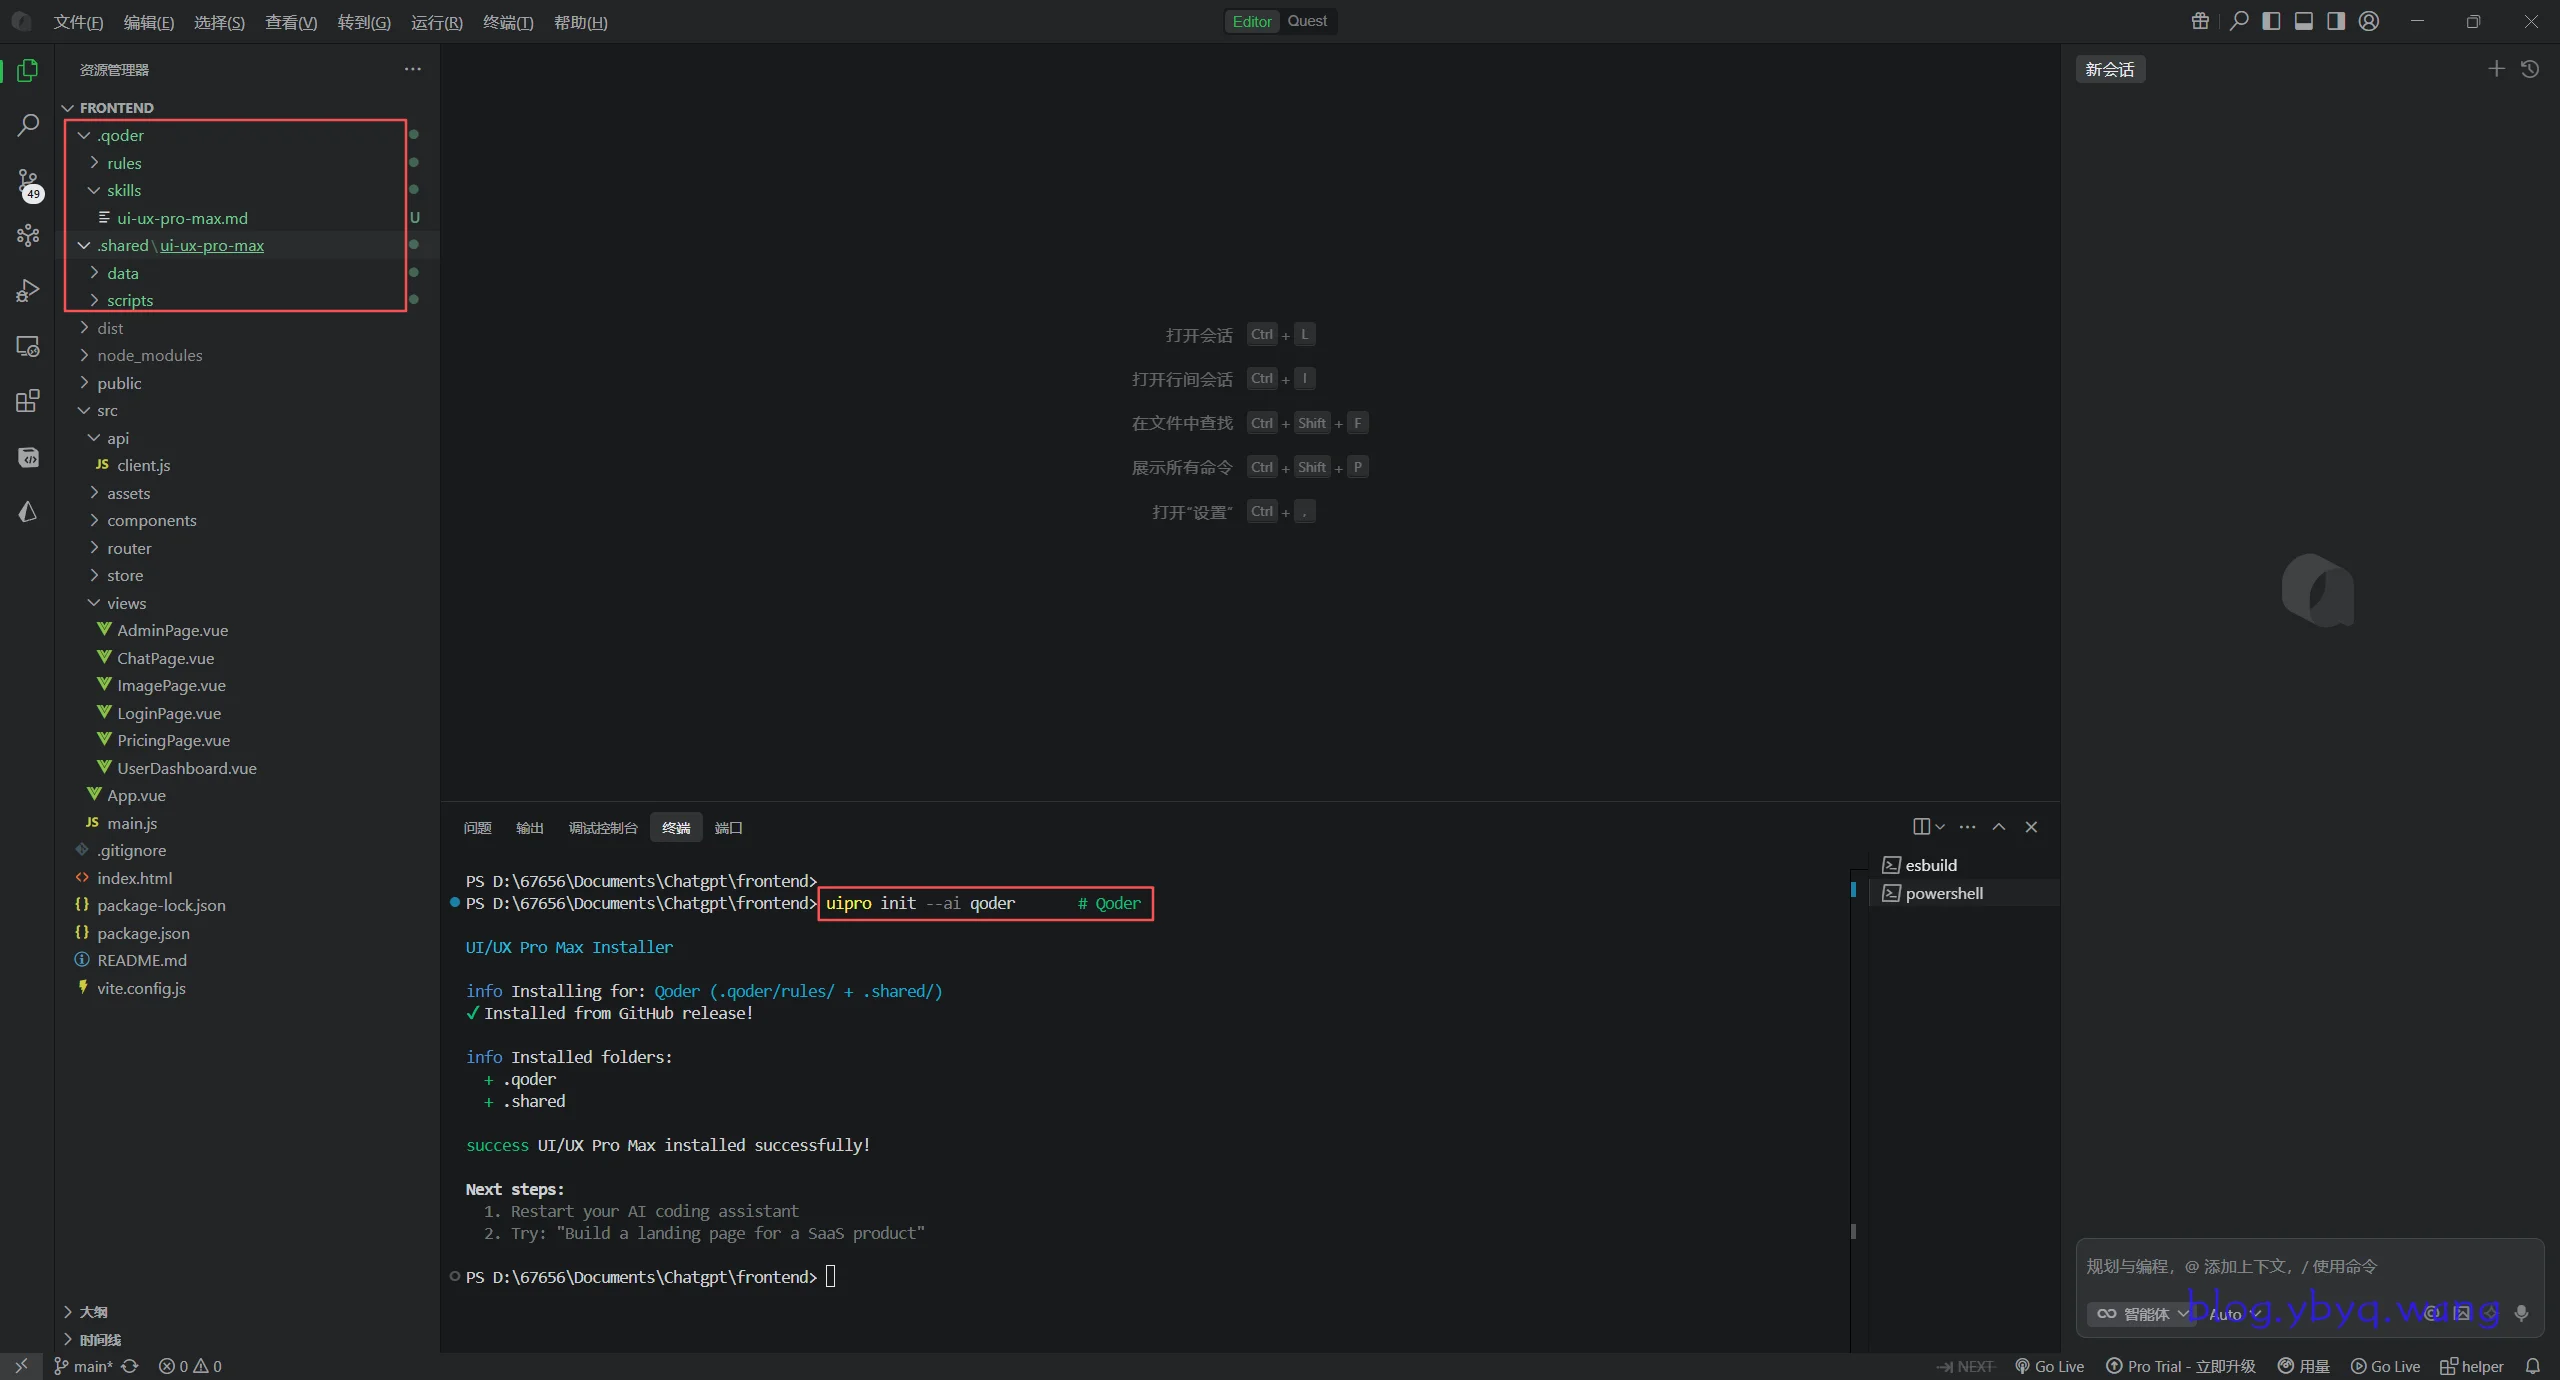Click the chat prompt input field
Image resolution: width=2560 pixels, height=1380 pixels.
click(2300, 1266)
